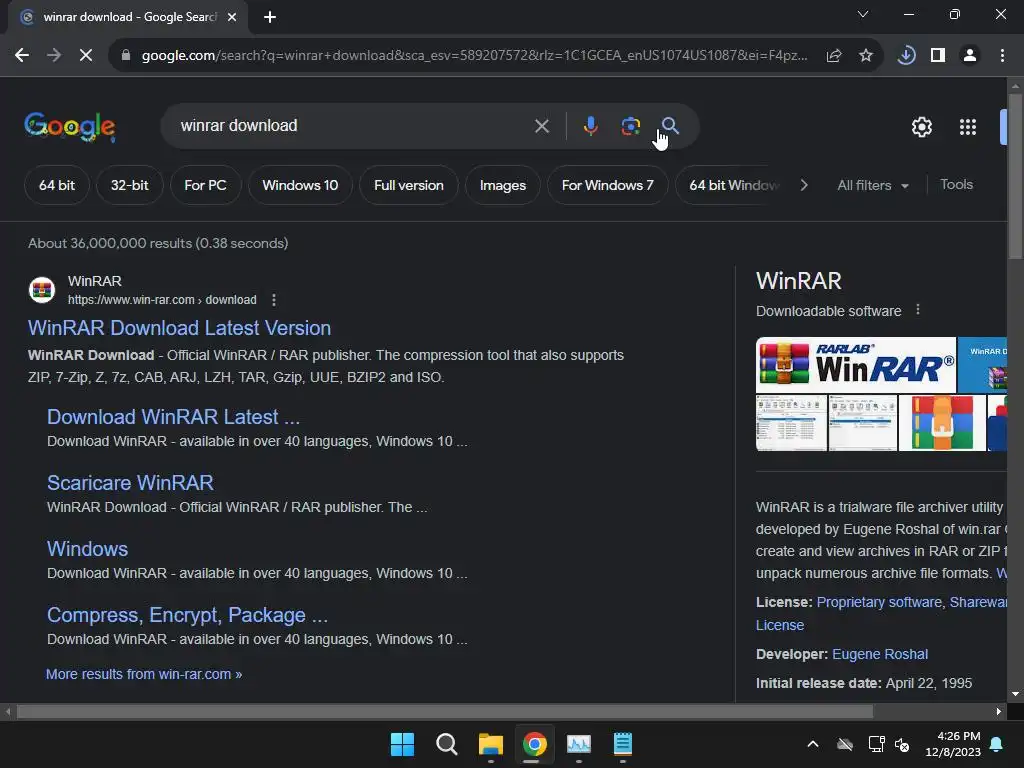Open the Windows Start menu
1024x768 pixels.
coord(402,744)
